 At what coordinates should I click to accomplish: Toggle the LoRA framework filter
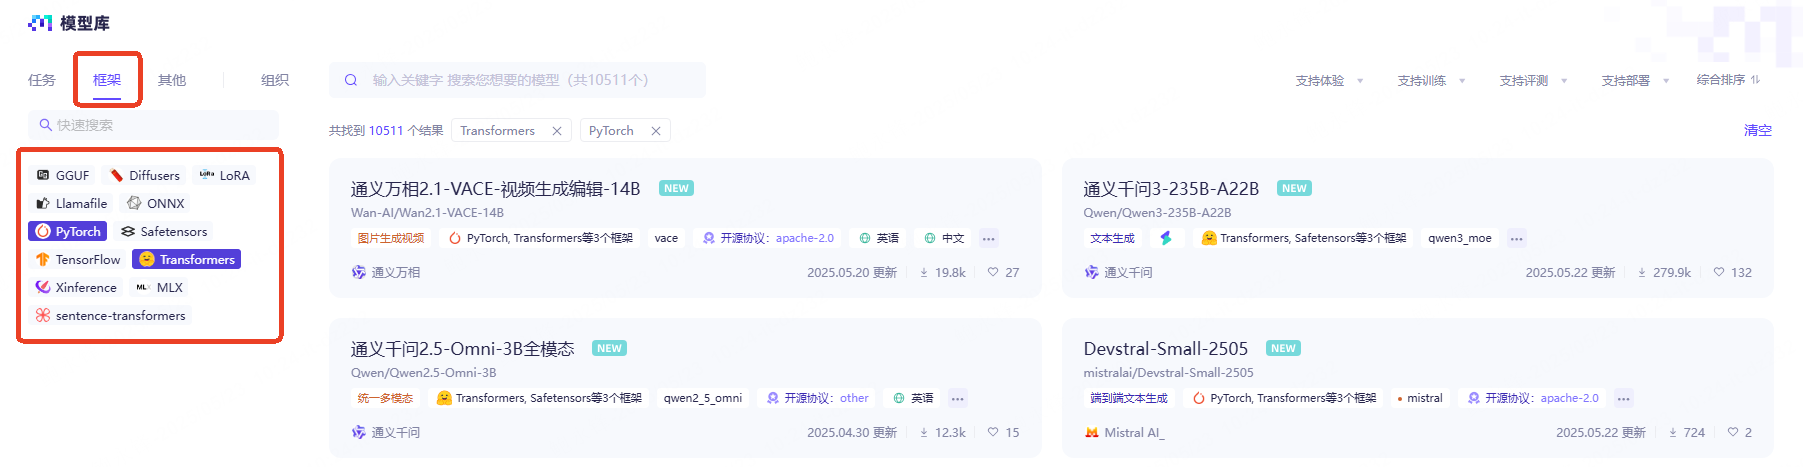click(224, 175)
